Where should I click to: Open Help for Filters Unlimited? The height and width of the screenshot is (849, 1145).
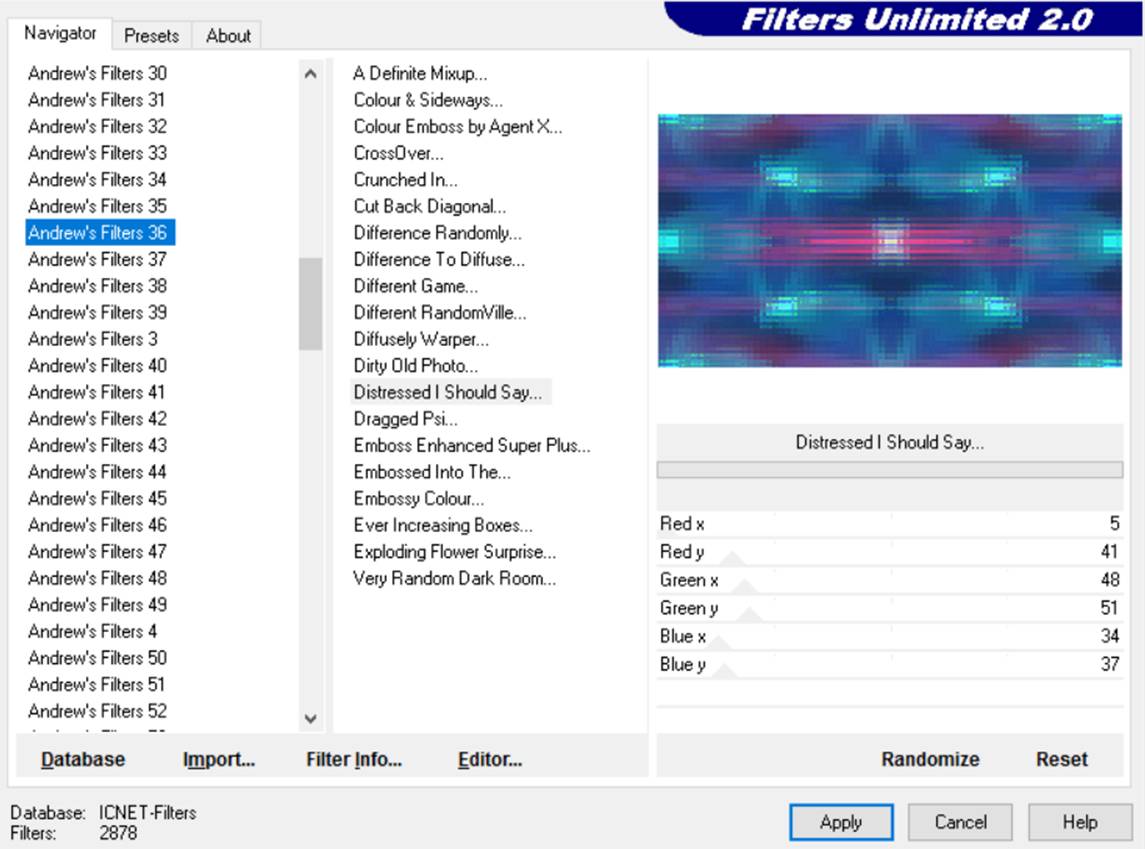(1079, 822)
